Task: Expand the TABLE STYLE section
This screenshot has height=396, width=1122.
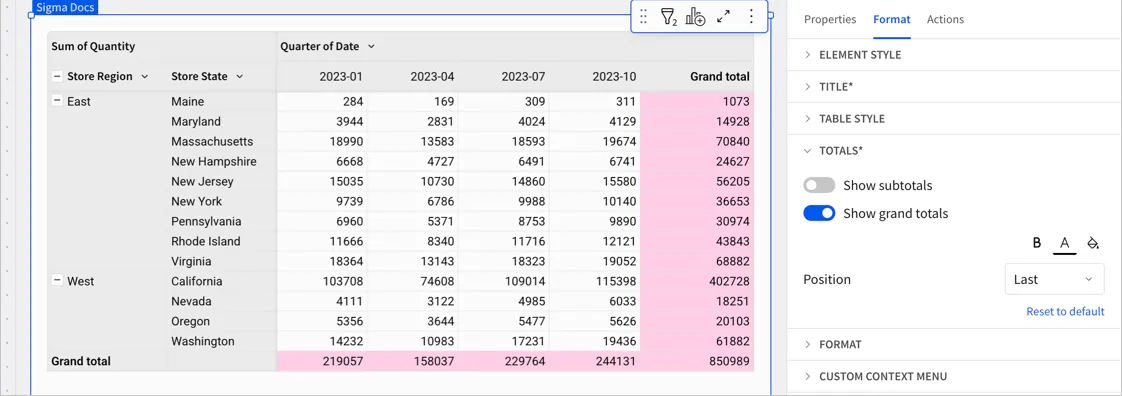Action: [x=955, y=119]
